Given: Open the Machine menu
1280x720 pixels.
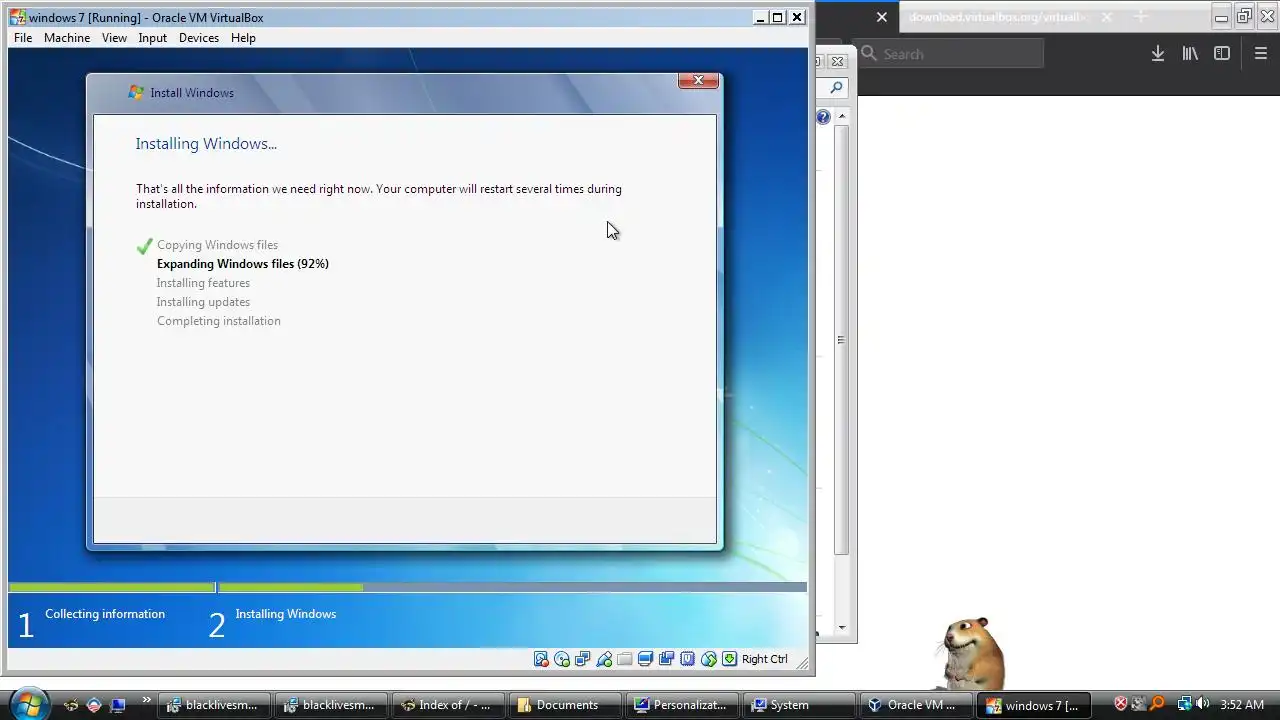Looking at the screenshot, I should click(x=67, y=38).
